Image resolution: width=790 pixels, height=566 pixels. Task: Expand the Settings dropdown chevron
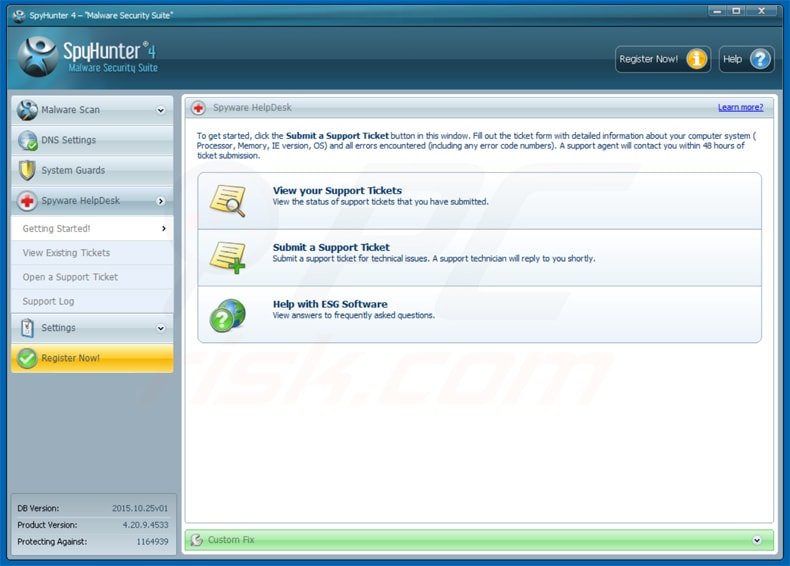161,328
